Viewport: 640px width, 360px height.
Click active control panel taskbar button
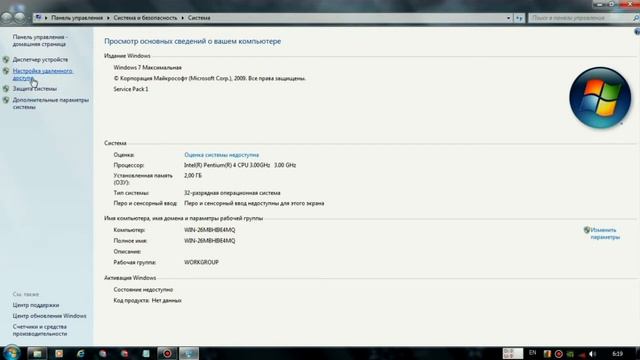pyautogui.click(x=189, y=353)
